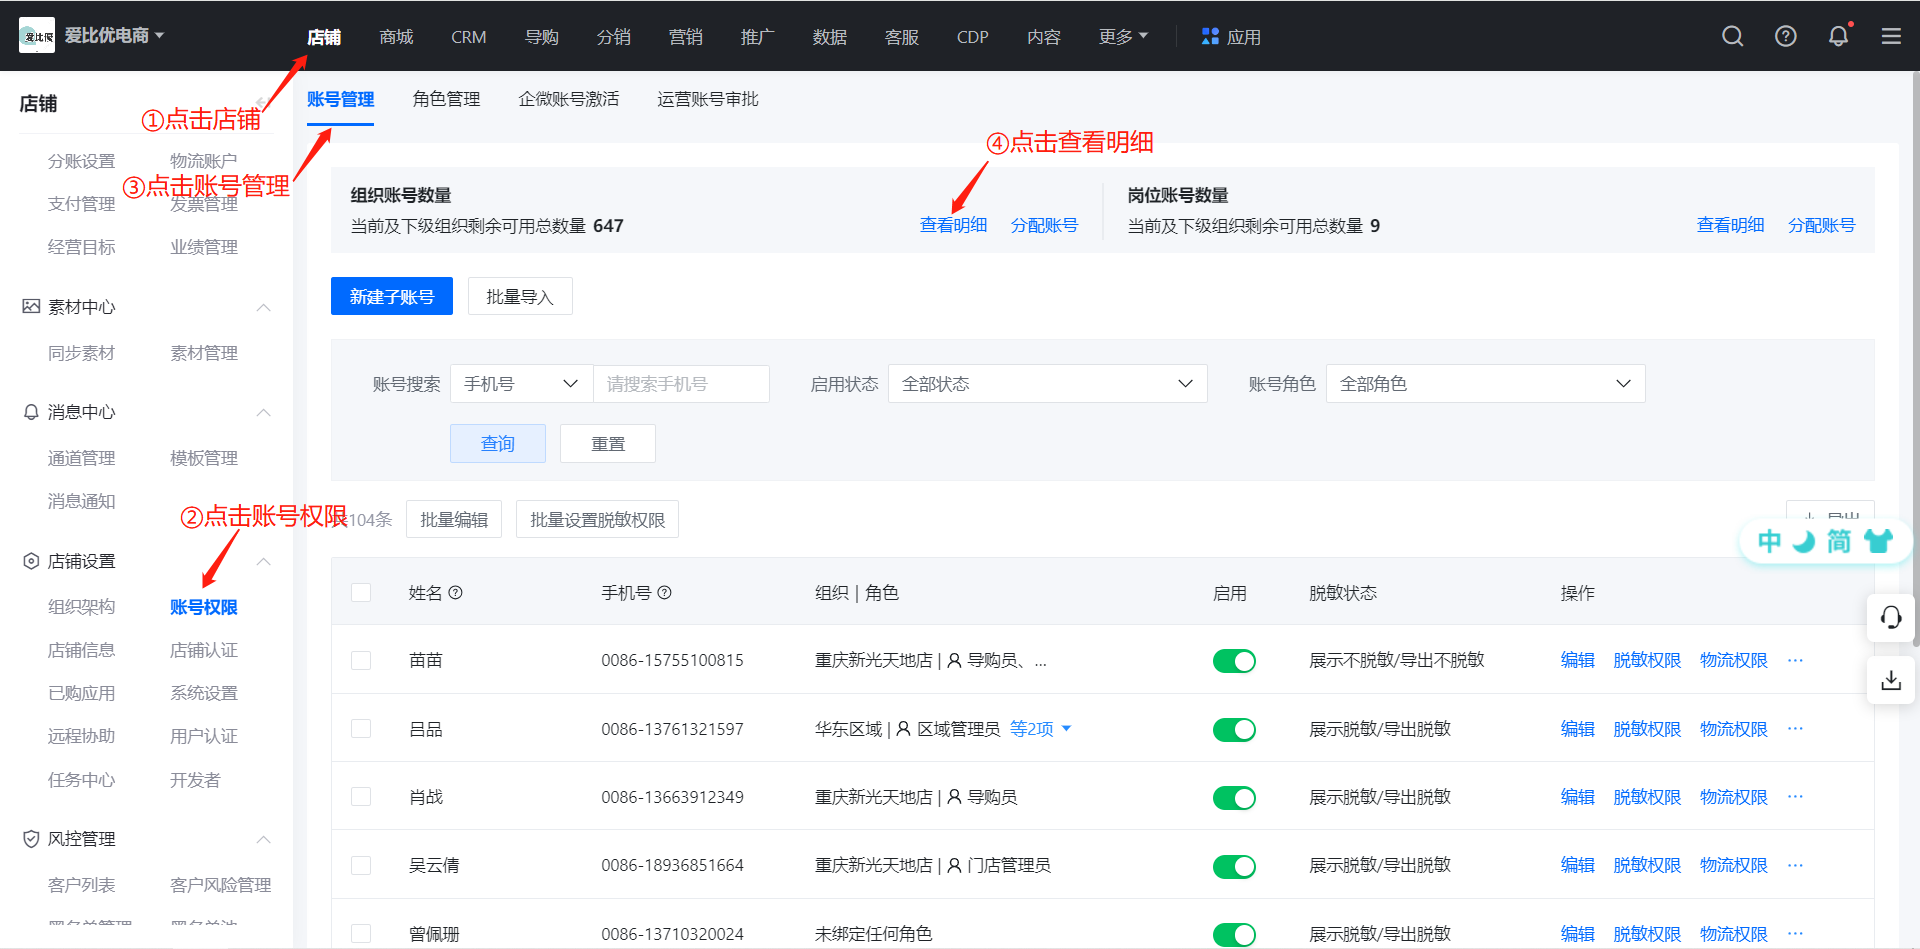Click the 素材中心 picture icon
Image resolution: width=1920 pixels, height=949 pixels.
coord(32,306)
